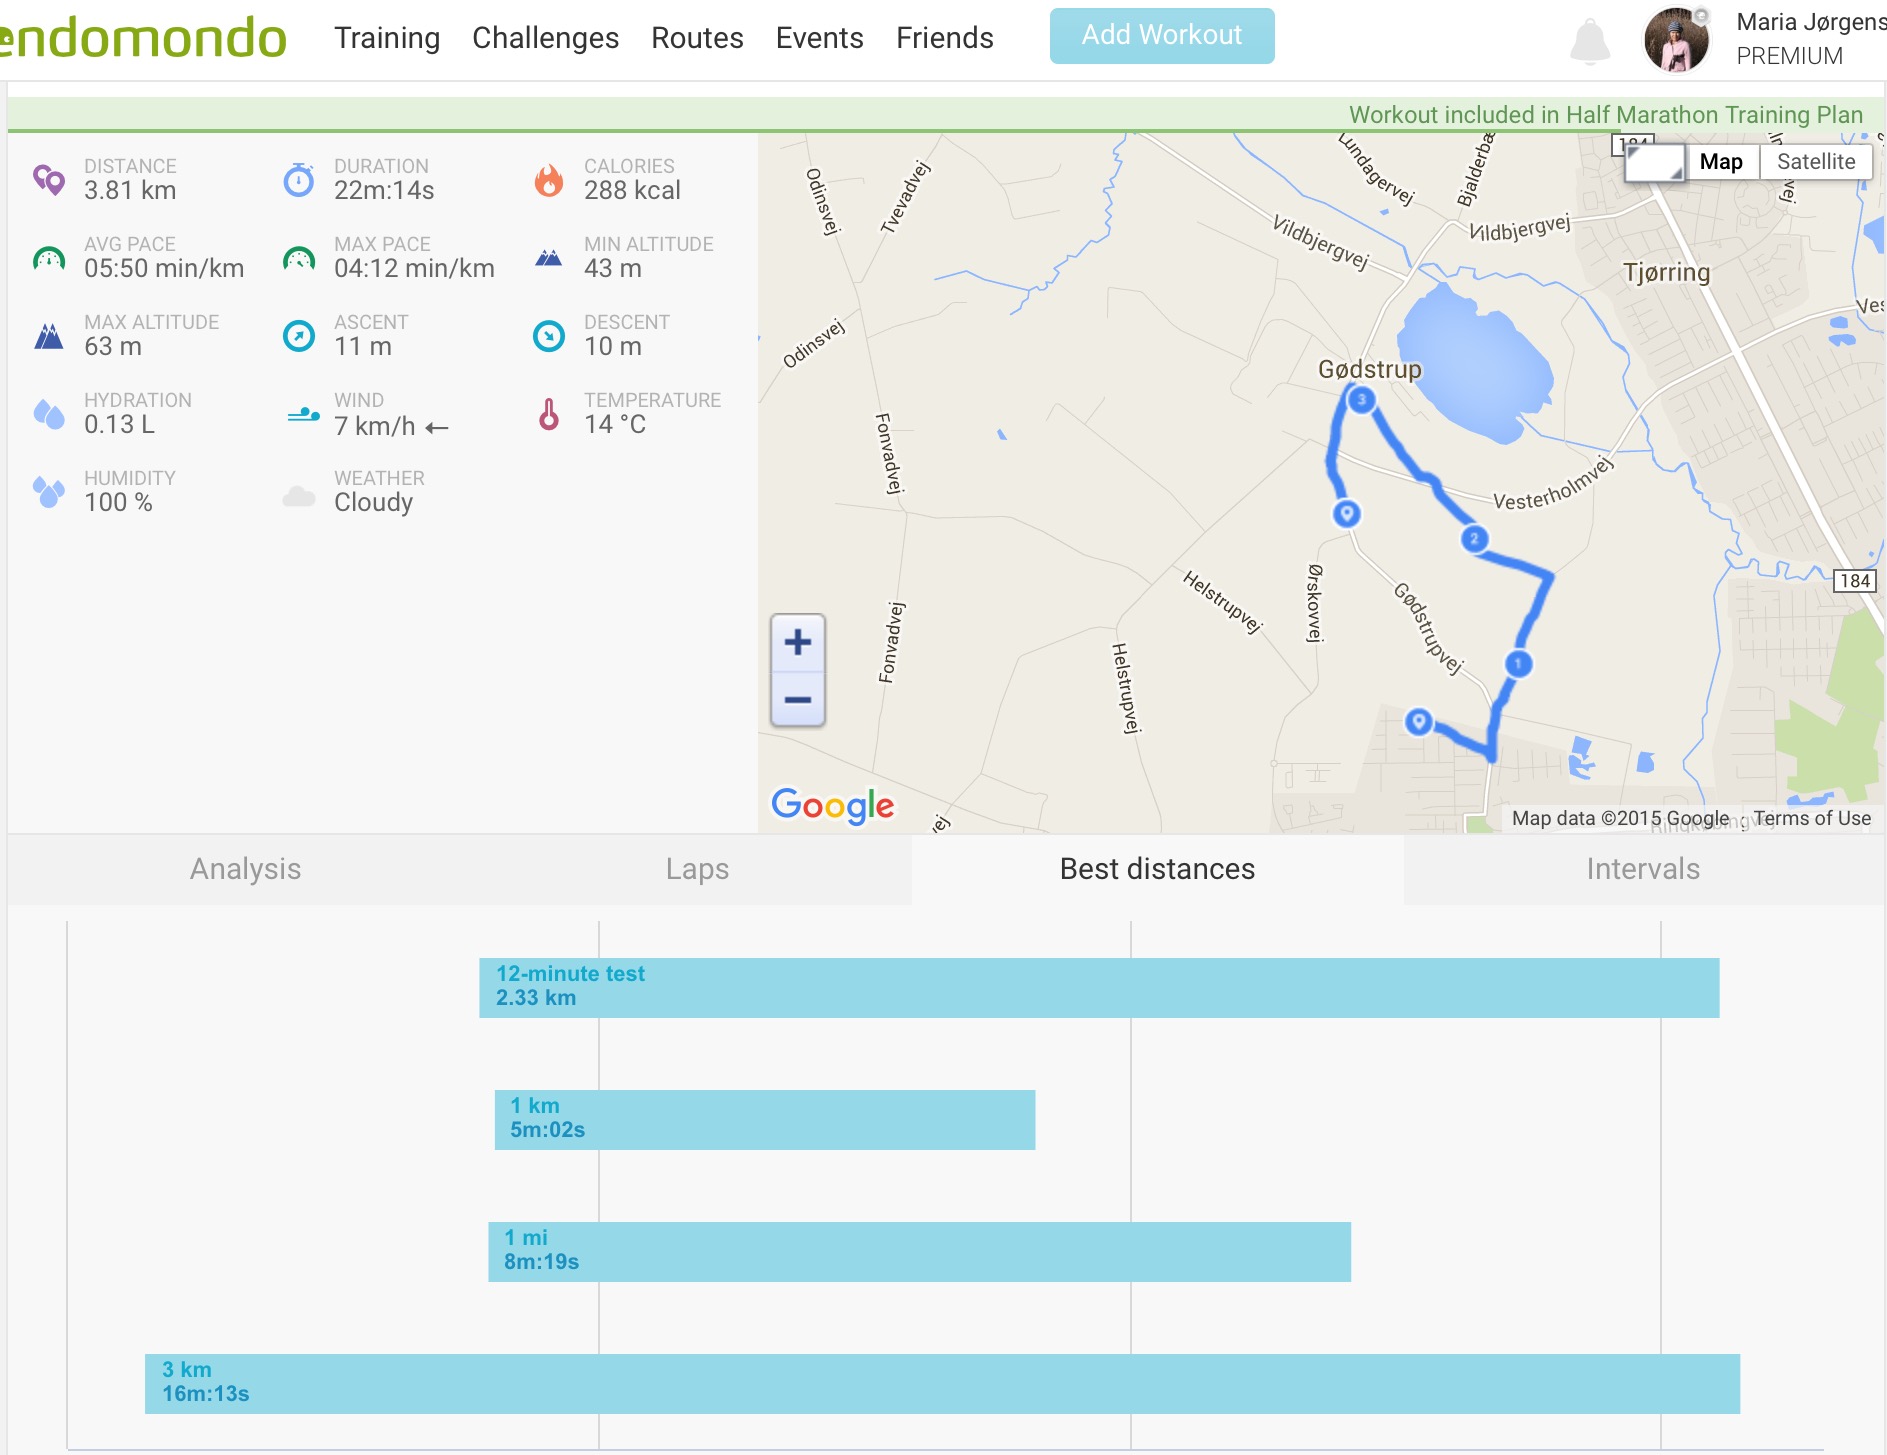The width and height of the screenshot is (1887, 1455).
Task: Click the temperature thermometer icon
Action: tap(549, 414)
